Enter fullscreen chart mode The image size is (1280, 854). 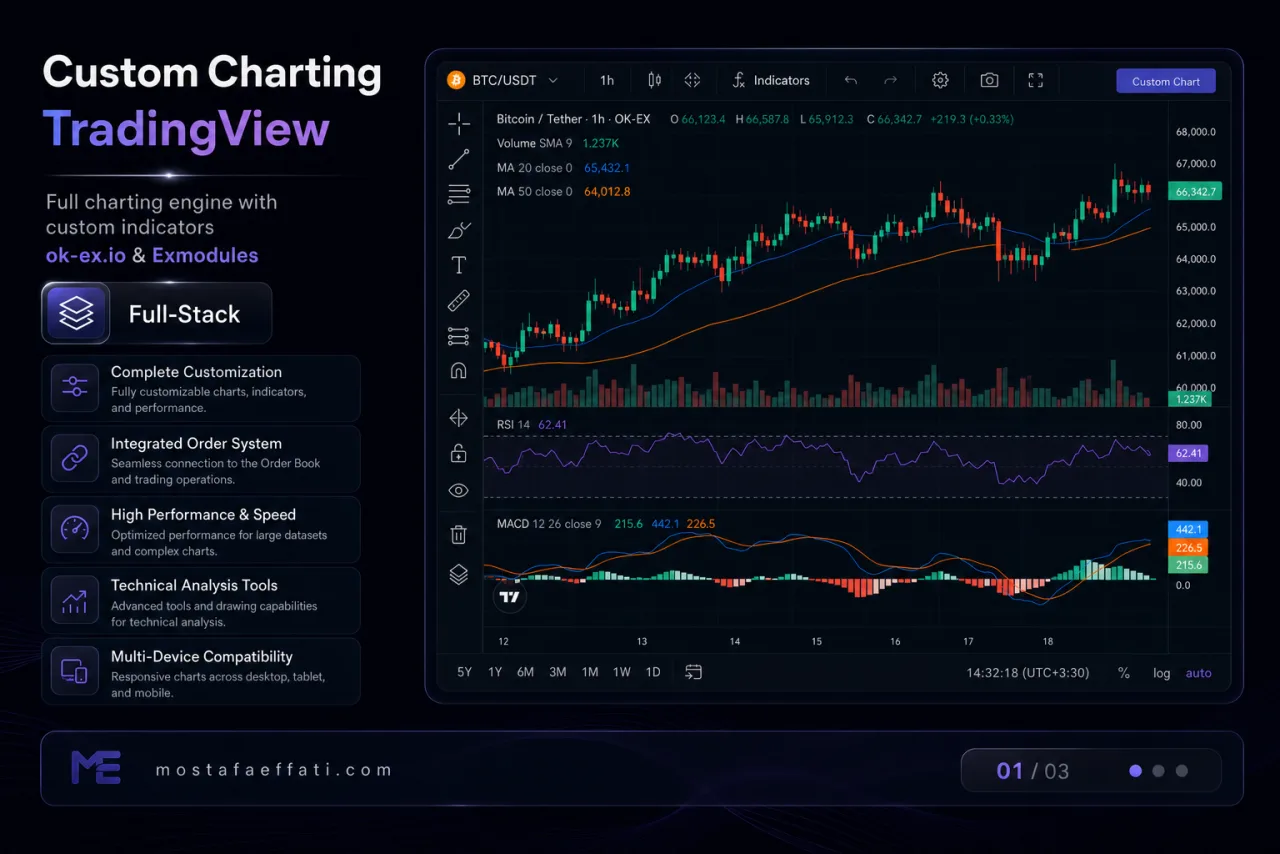[x=1036, y=80]
